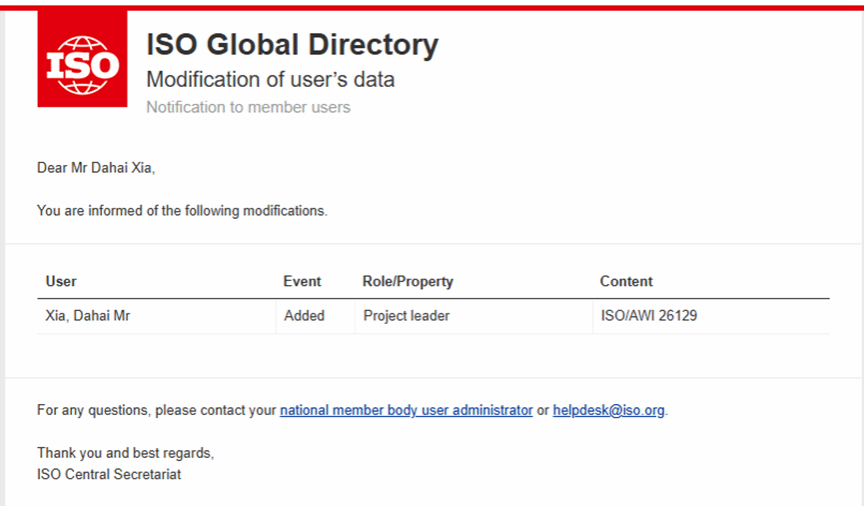
Task: Select the "Modification of user's data" subtitle
Action: click(x=270, y=79)
